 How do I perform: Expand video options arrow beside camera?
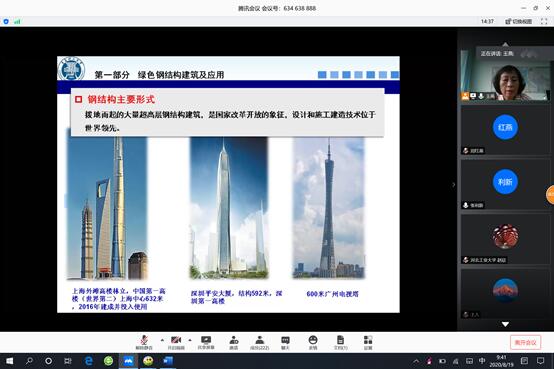190,340
